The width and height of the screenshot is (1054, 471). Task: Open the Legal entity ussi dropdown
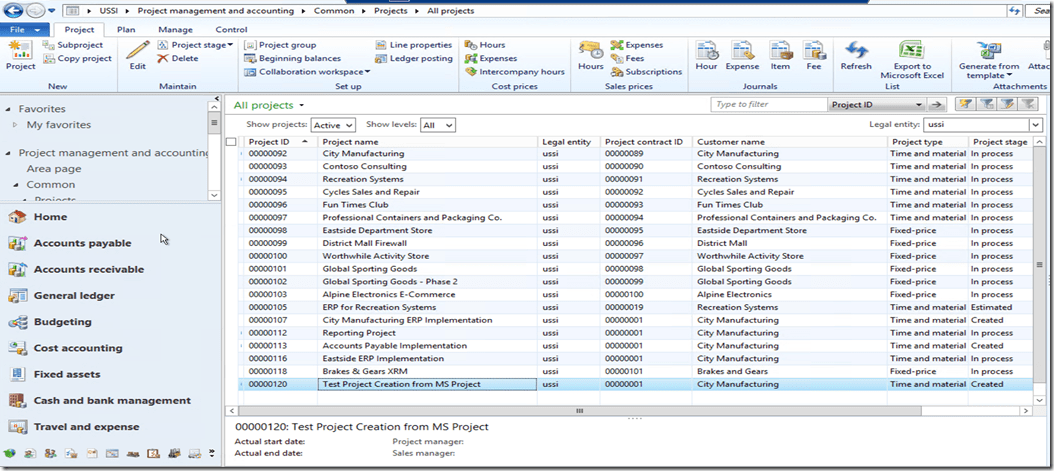(1035, 125)
